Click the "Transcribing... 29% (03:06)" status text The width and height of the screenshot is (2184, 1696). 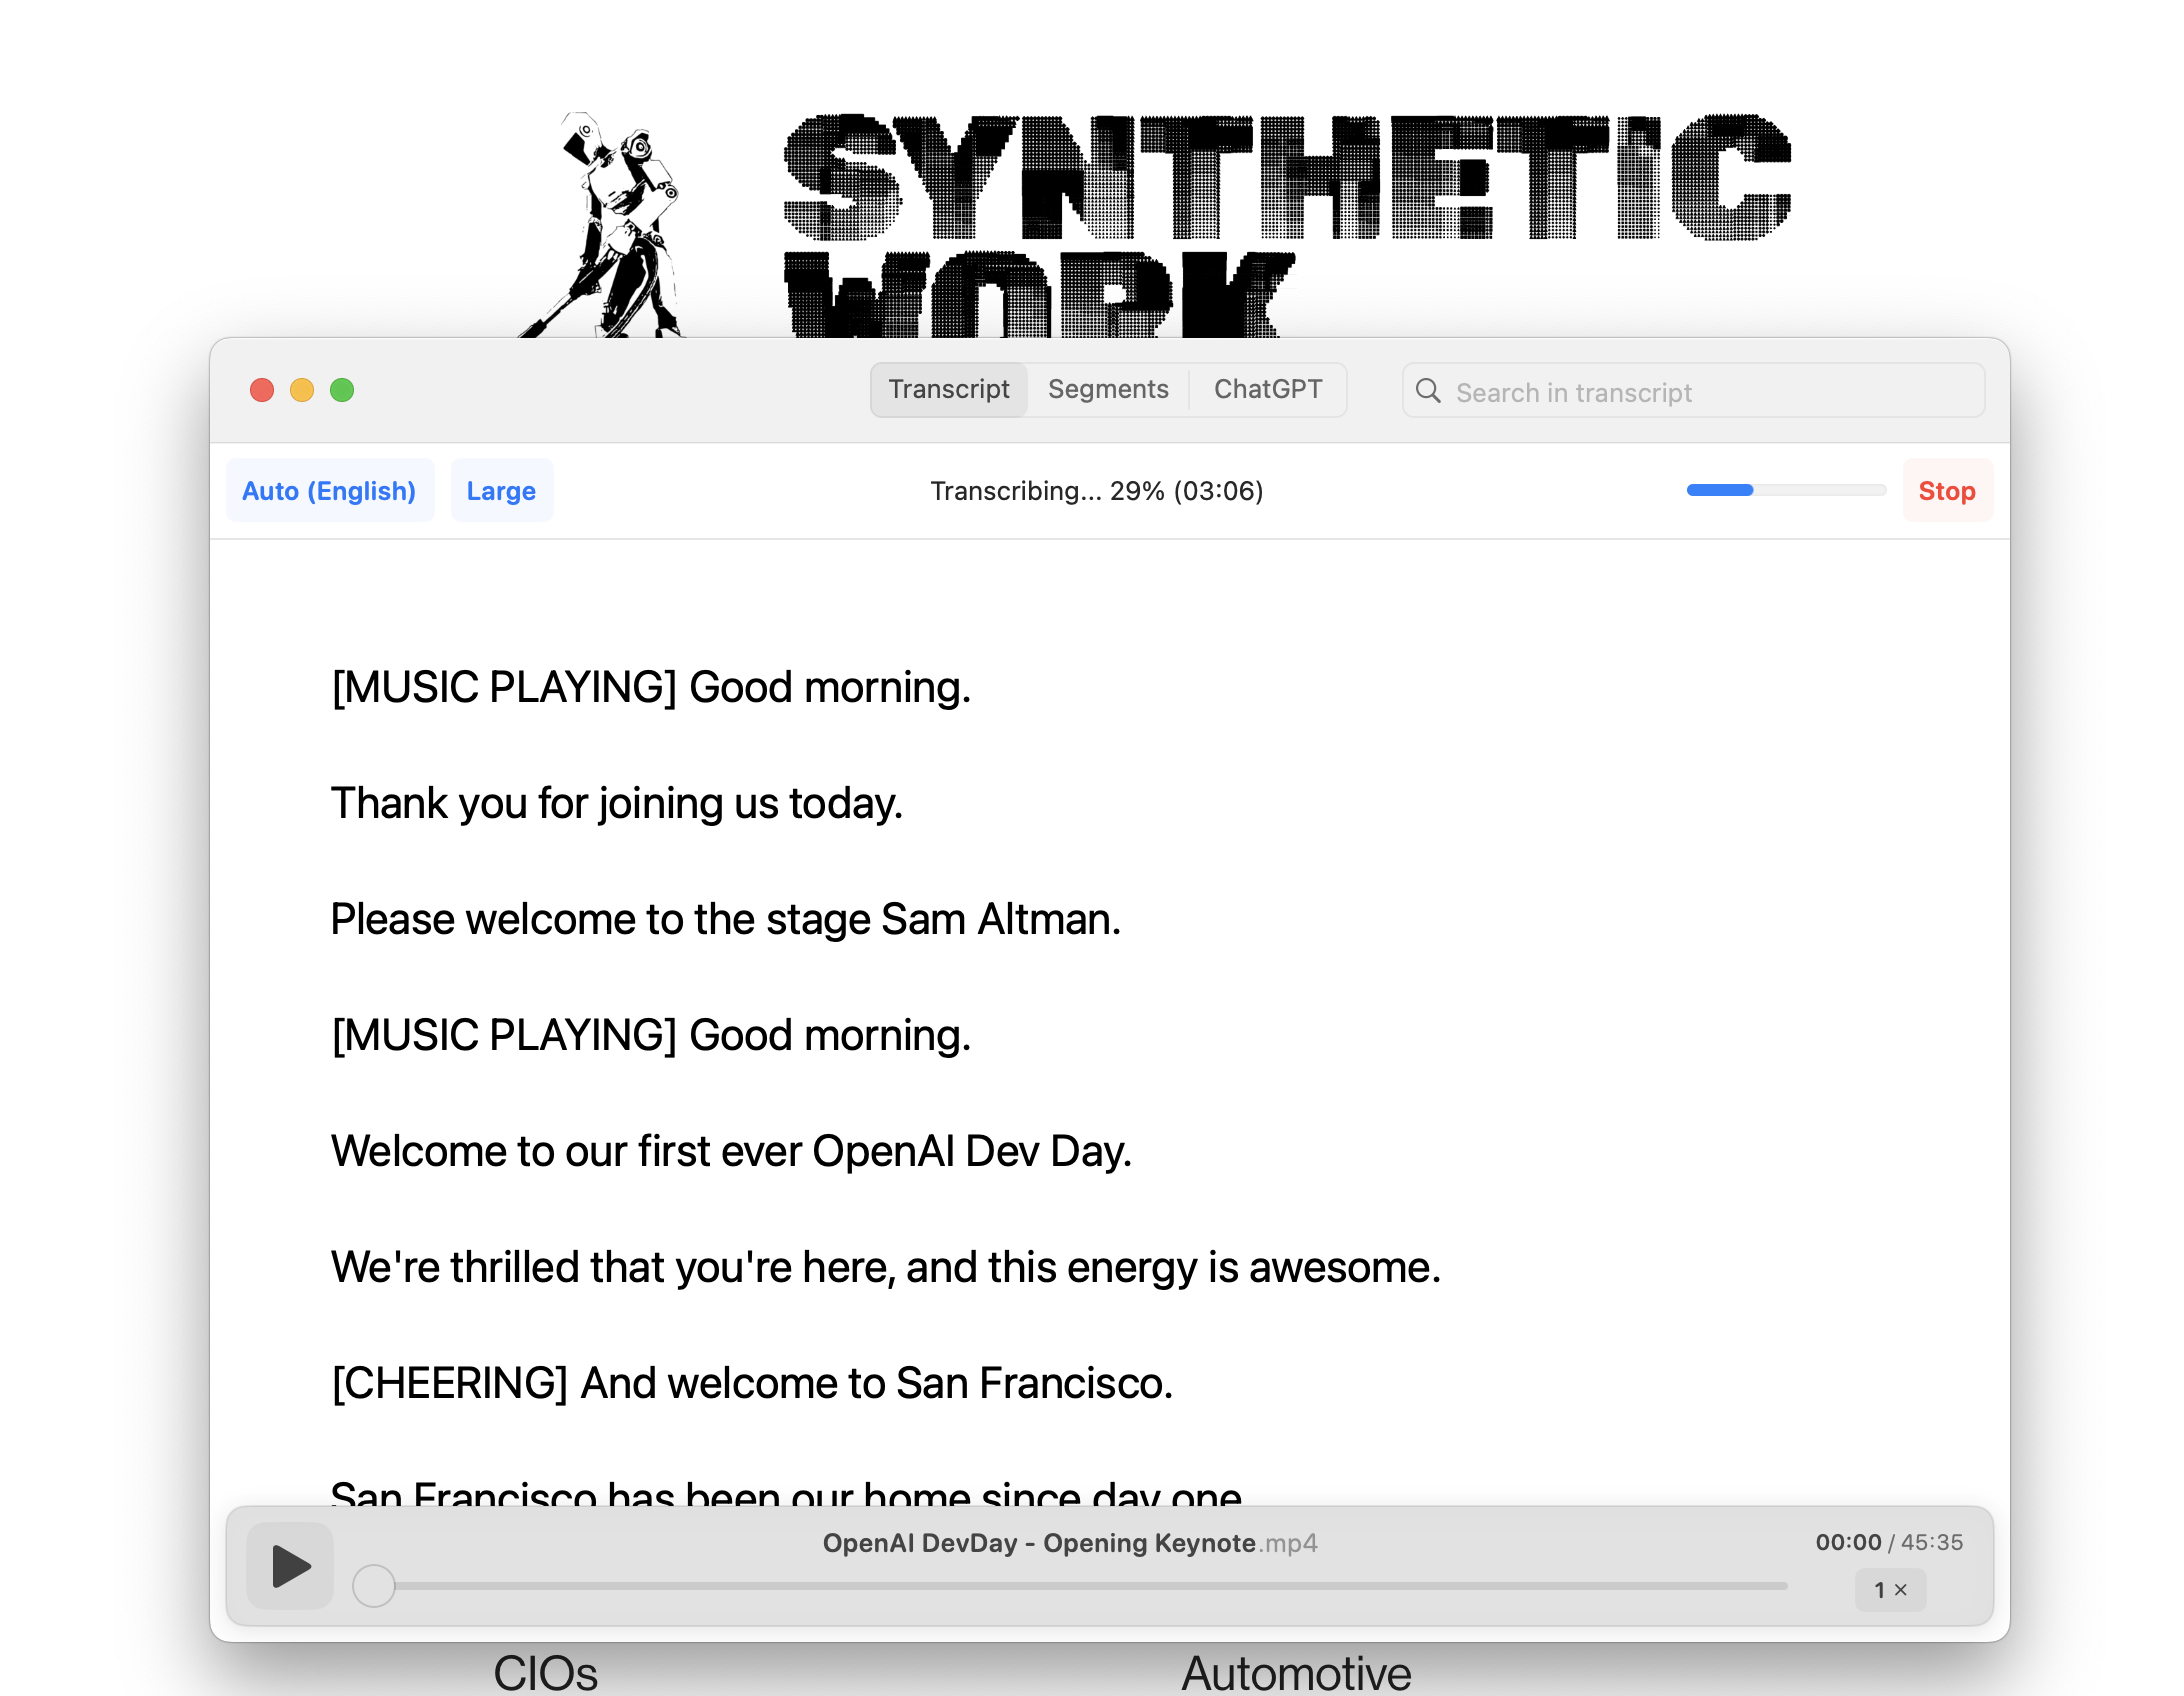point(1097,491)
